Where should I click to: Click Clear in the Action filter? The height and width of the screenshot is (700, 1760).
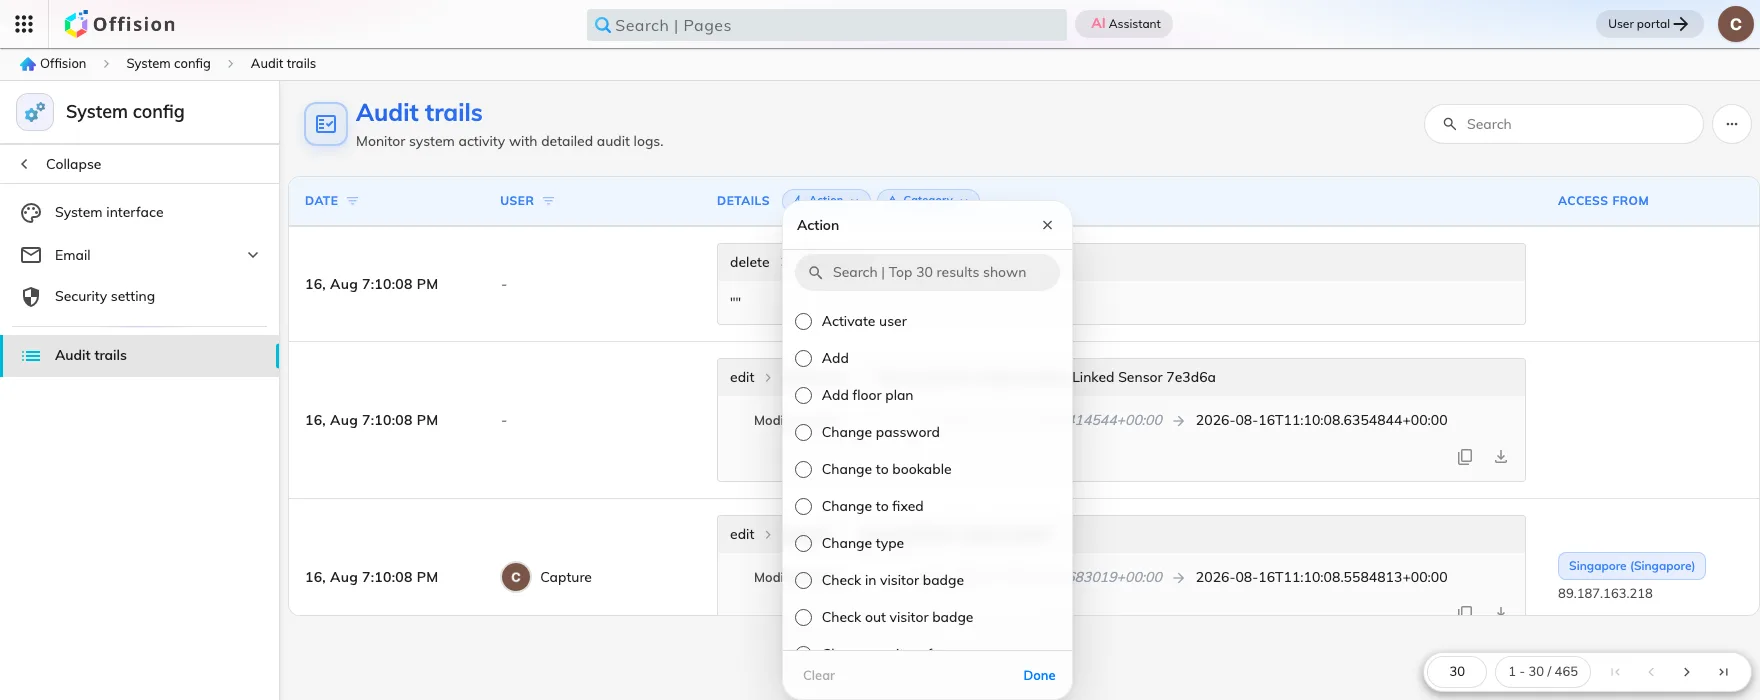tap(818, 675)
